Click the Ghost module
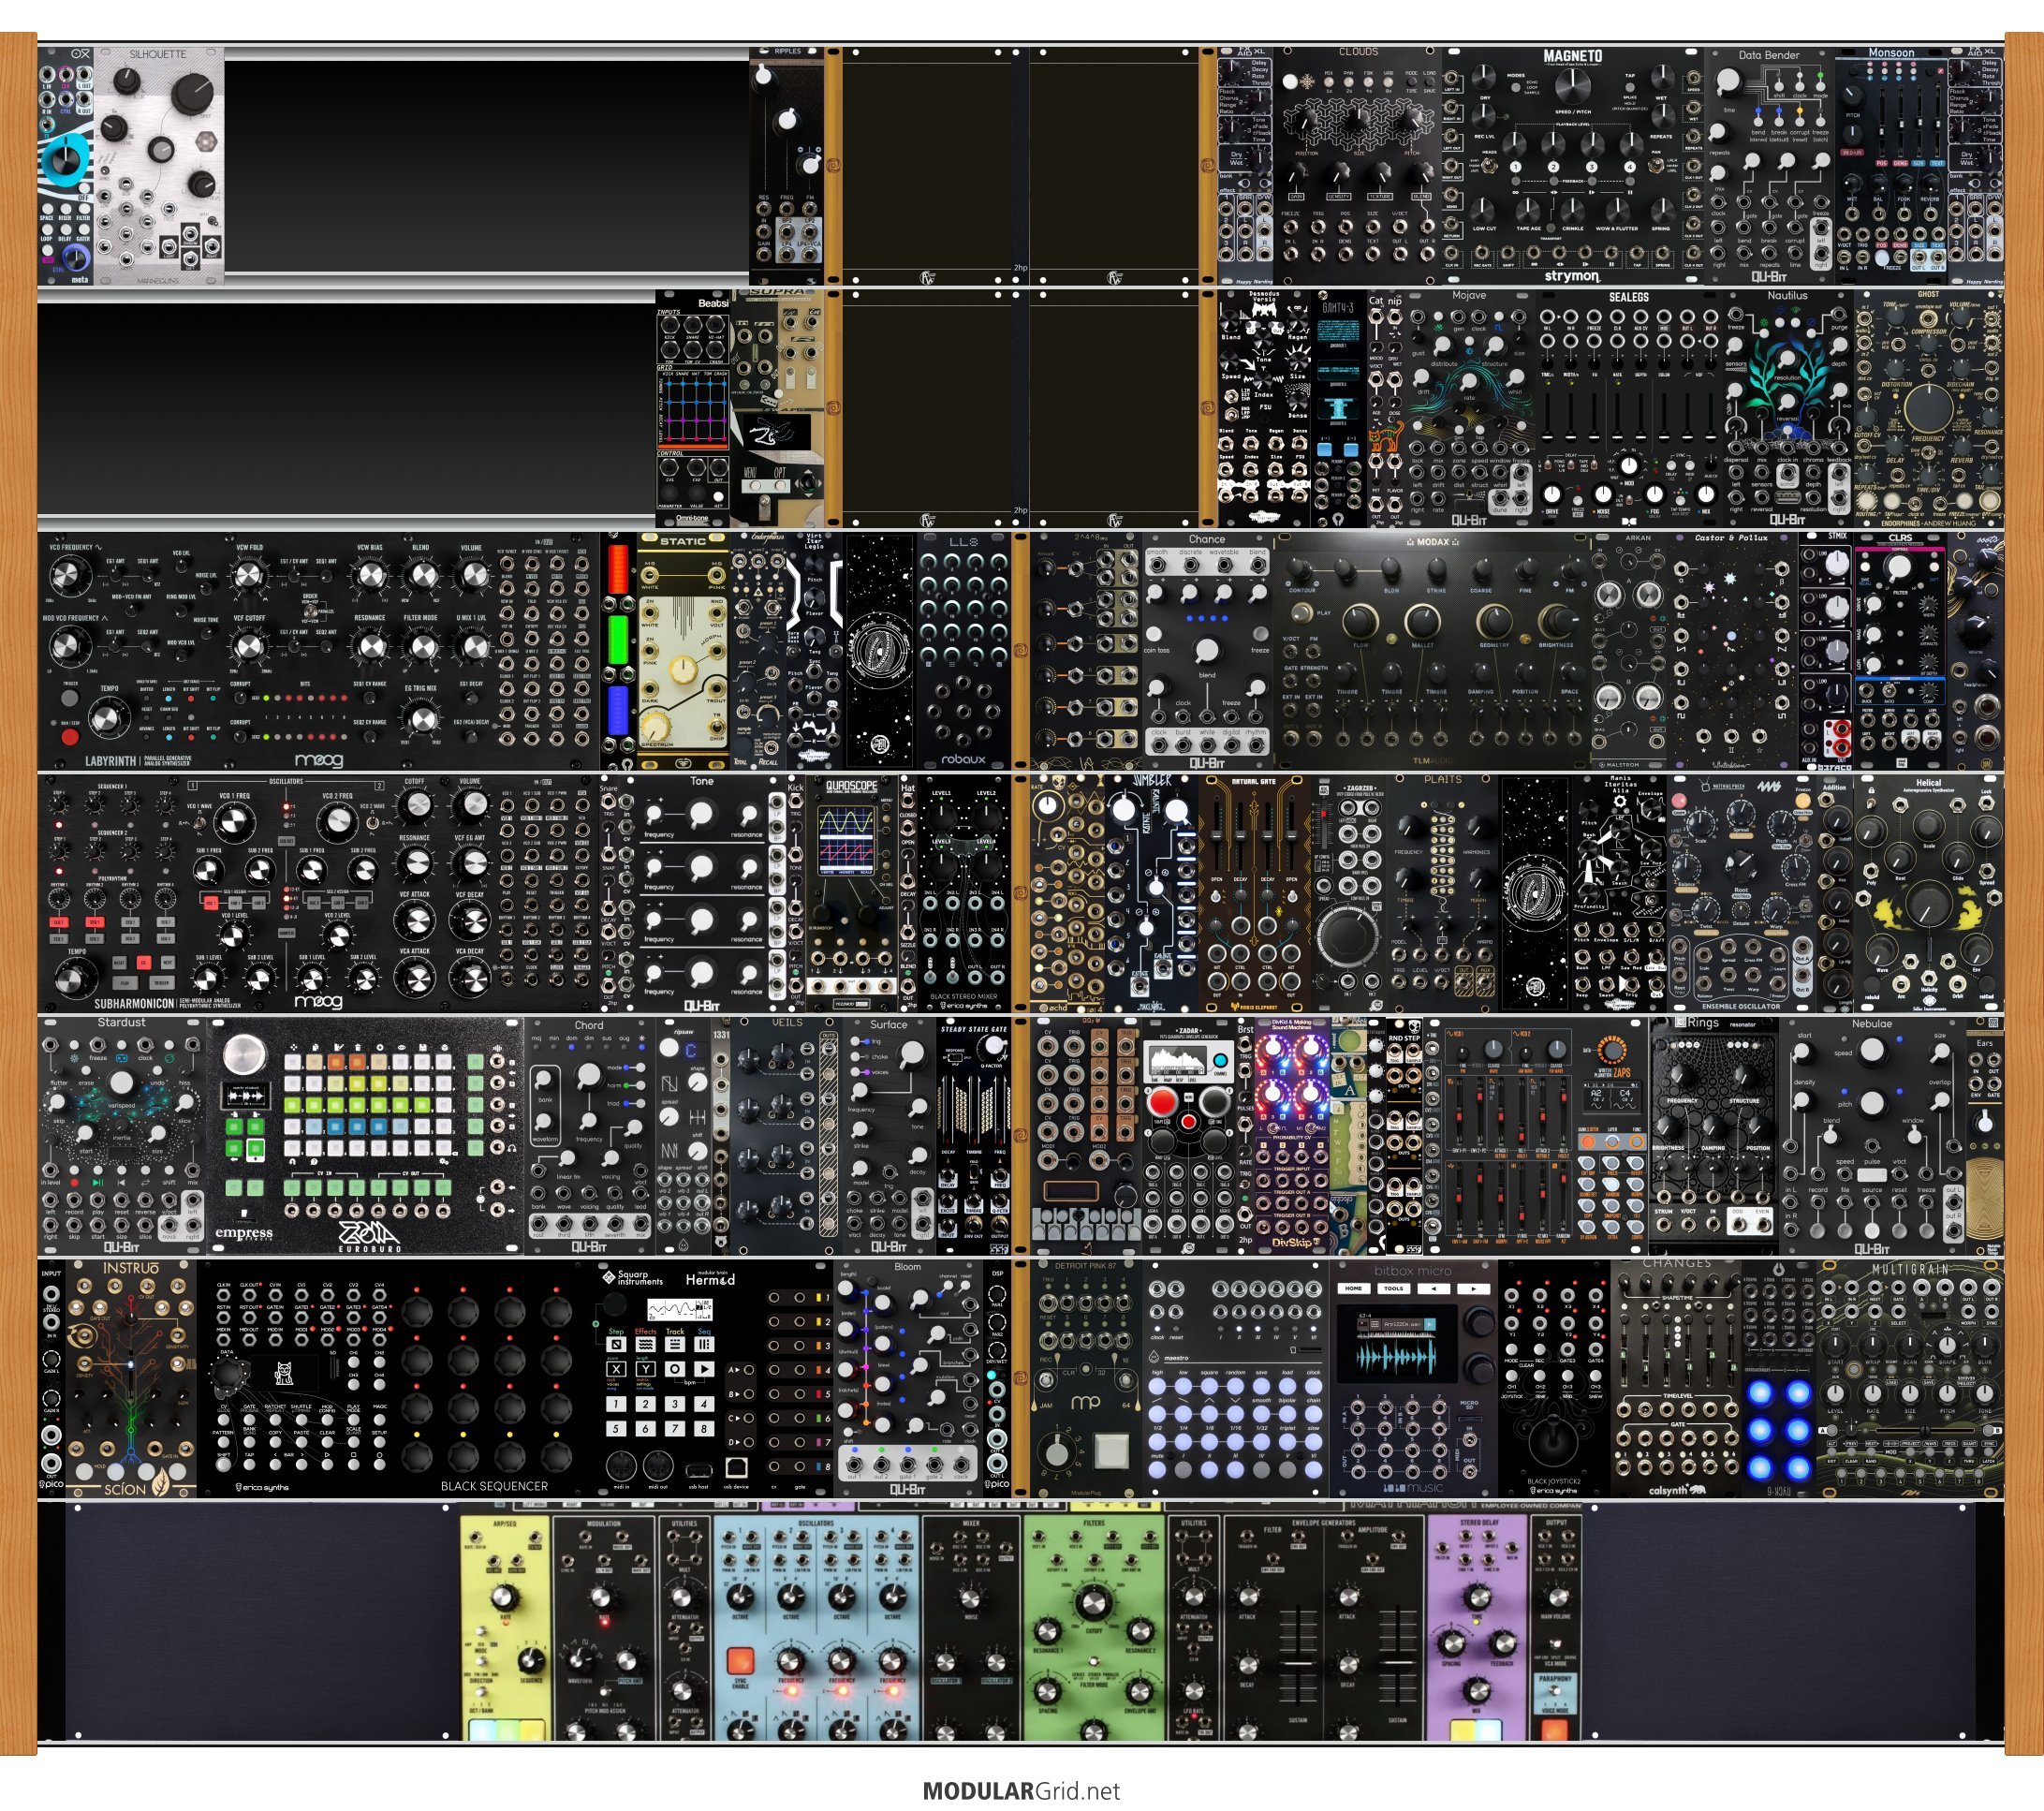This screenshot has height=1811, width=2044. tap(1928, 408)
